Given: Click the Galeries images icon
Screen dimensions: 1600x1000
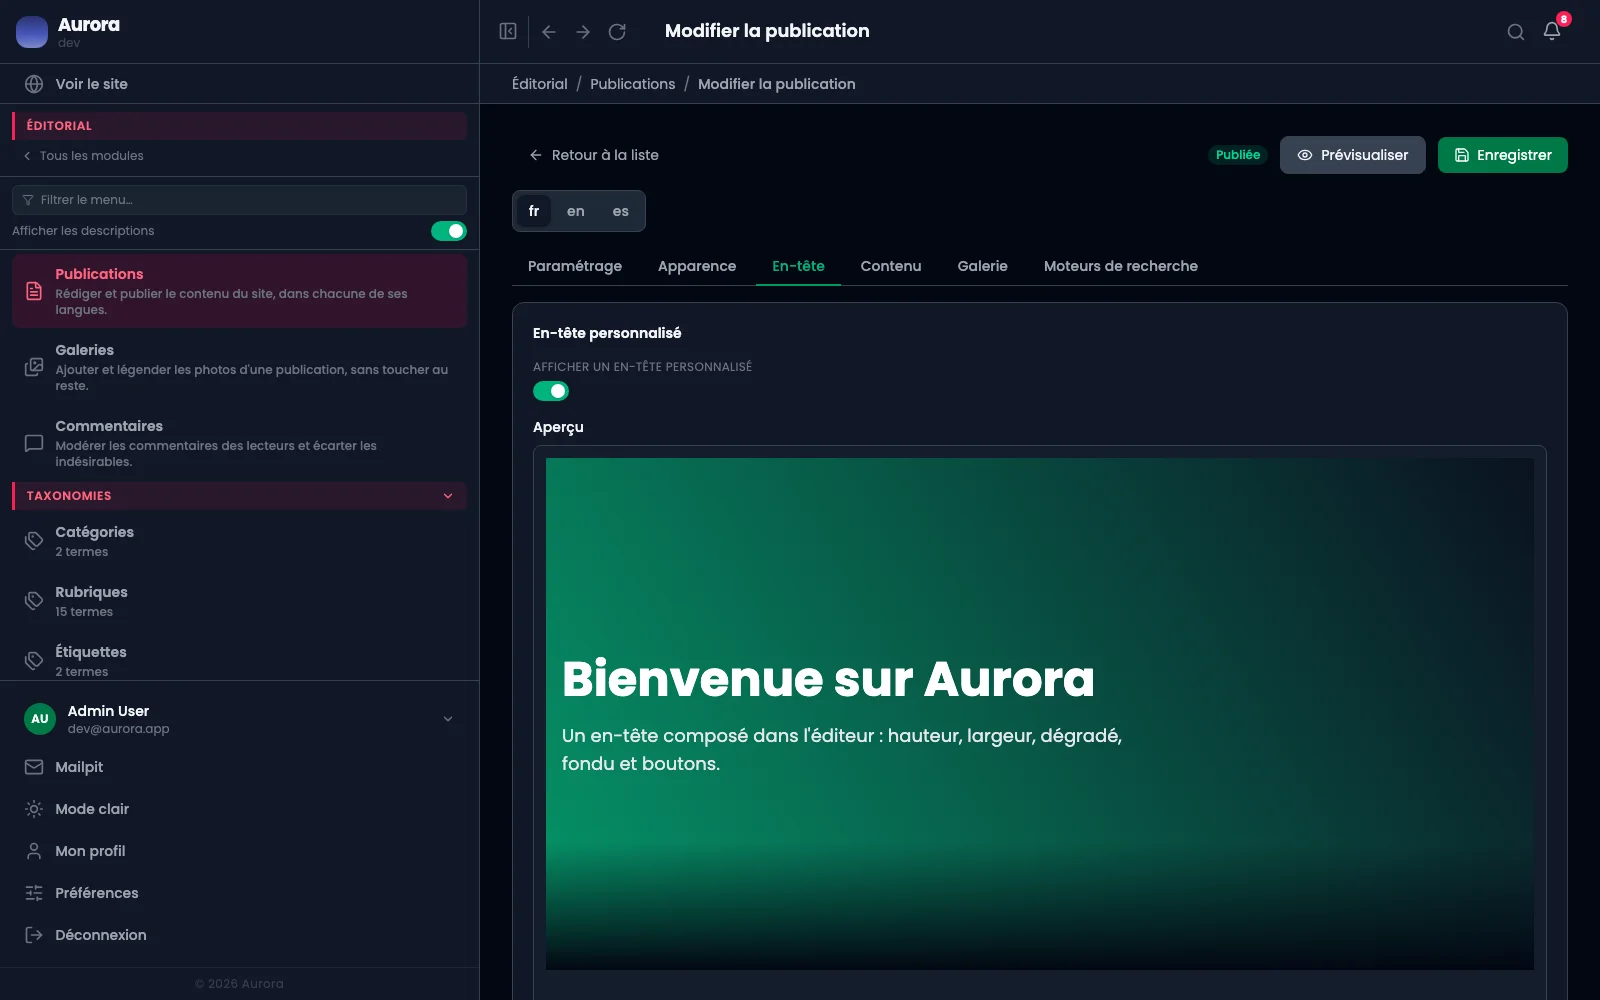Looking at the screenshot, I should [x=34, y=367].
